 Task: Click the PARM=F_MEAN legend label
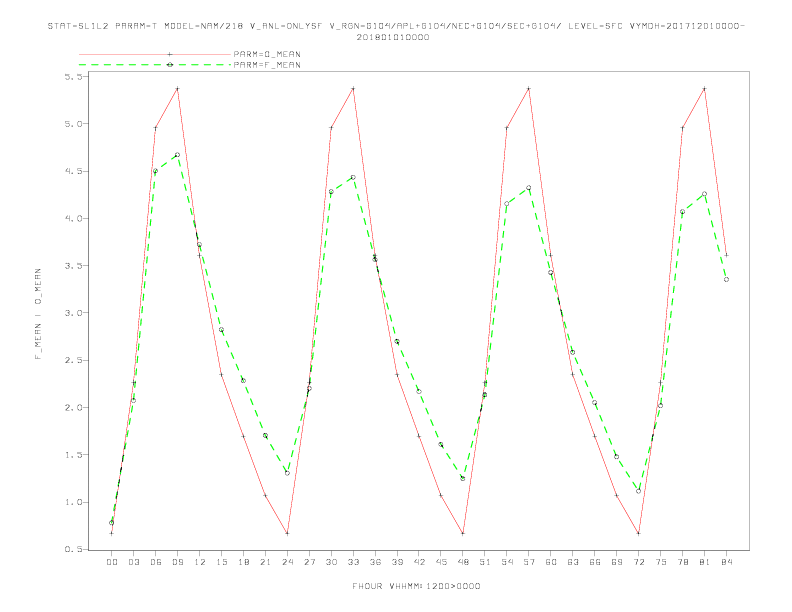click(x=267, y=65)
